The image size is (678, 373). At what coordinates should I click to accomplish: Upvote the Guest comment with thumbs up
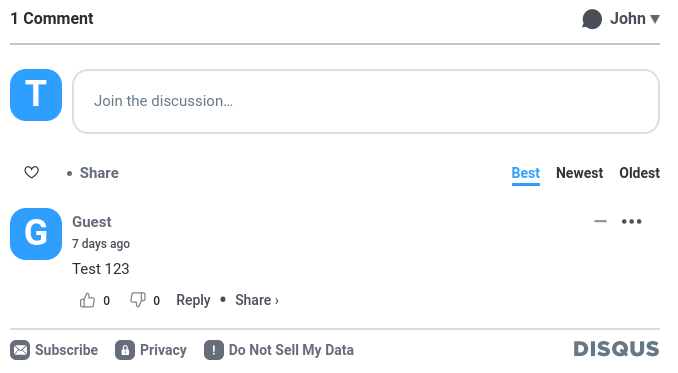(87, 300)
